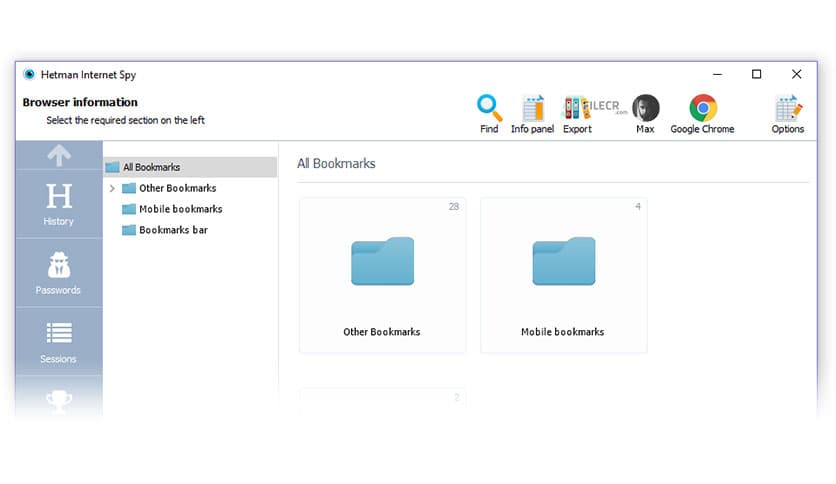836x484 pixels.
Task: Open the History section
Action: coord(59,204)
